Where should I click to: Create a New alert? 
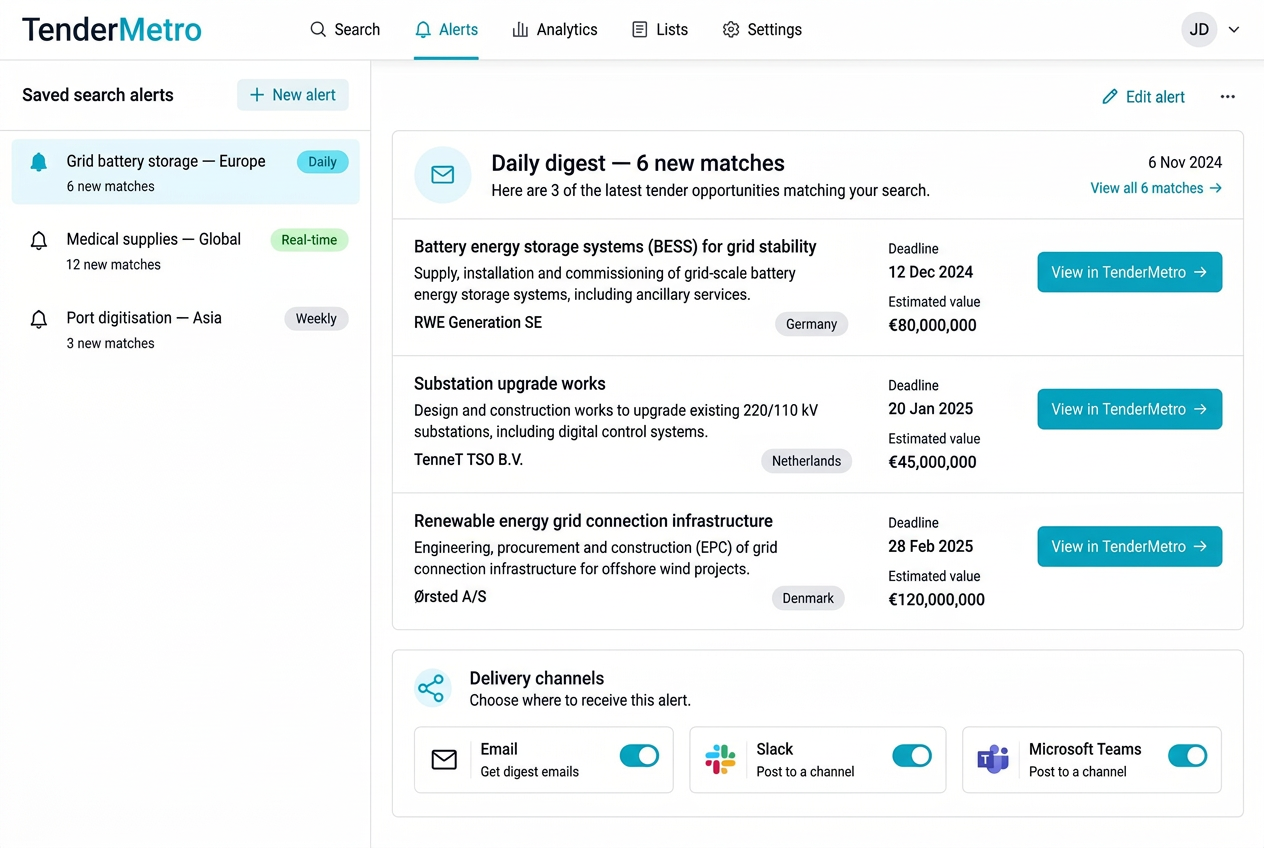pyautogui.click(x=293, y=95)
